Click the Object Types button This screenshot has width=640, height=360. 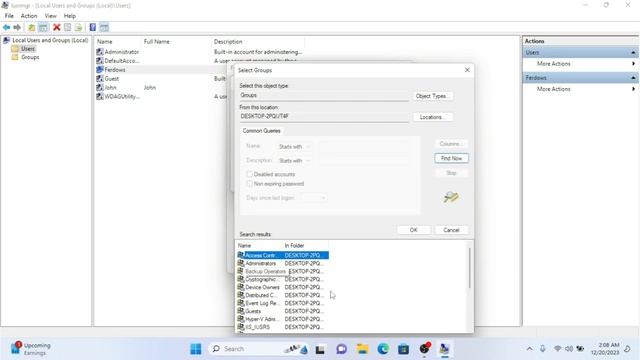click(x=433, y=96)
